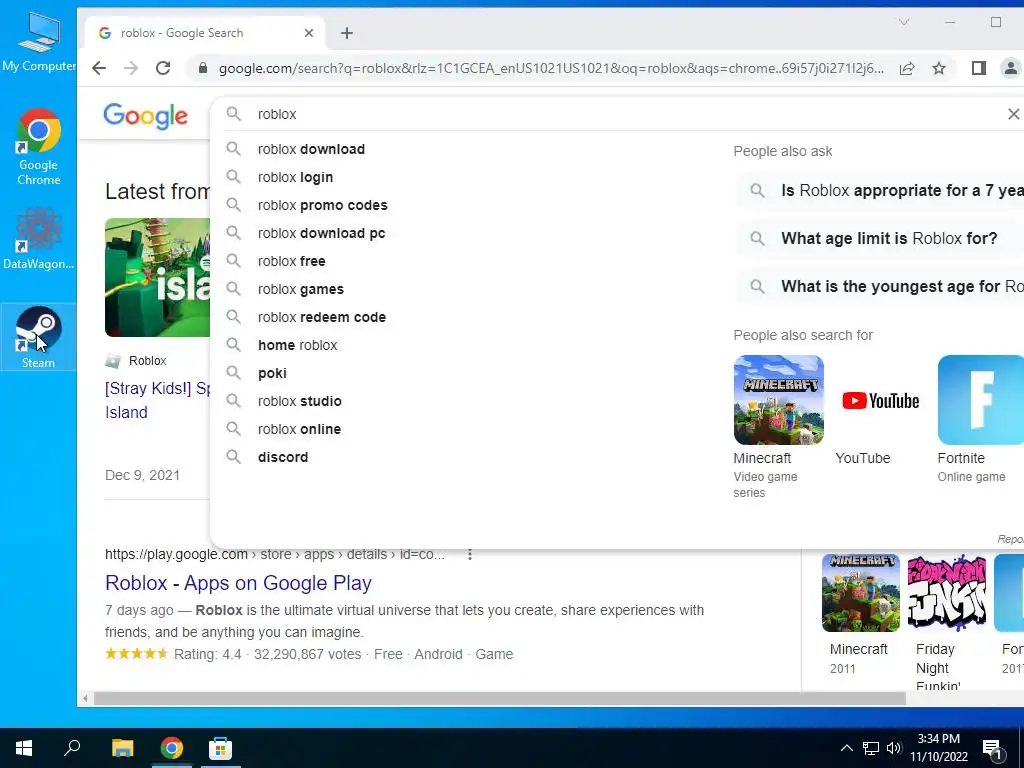Click into the roblox search field
The width and height of the screenshot is (1024, 768).
[x=614, y=114]
